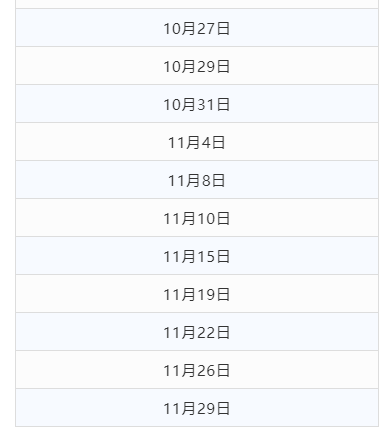This screenshot has width=389, height=436.
Task: Click the single-digit day date 8日 in November
Action: coord(197,180)
